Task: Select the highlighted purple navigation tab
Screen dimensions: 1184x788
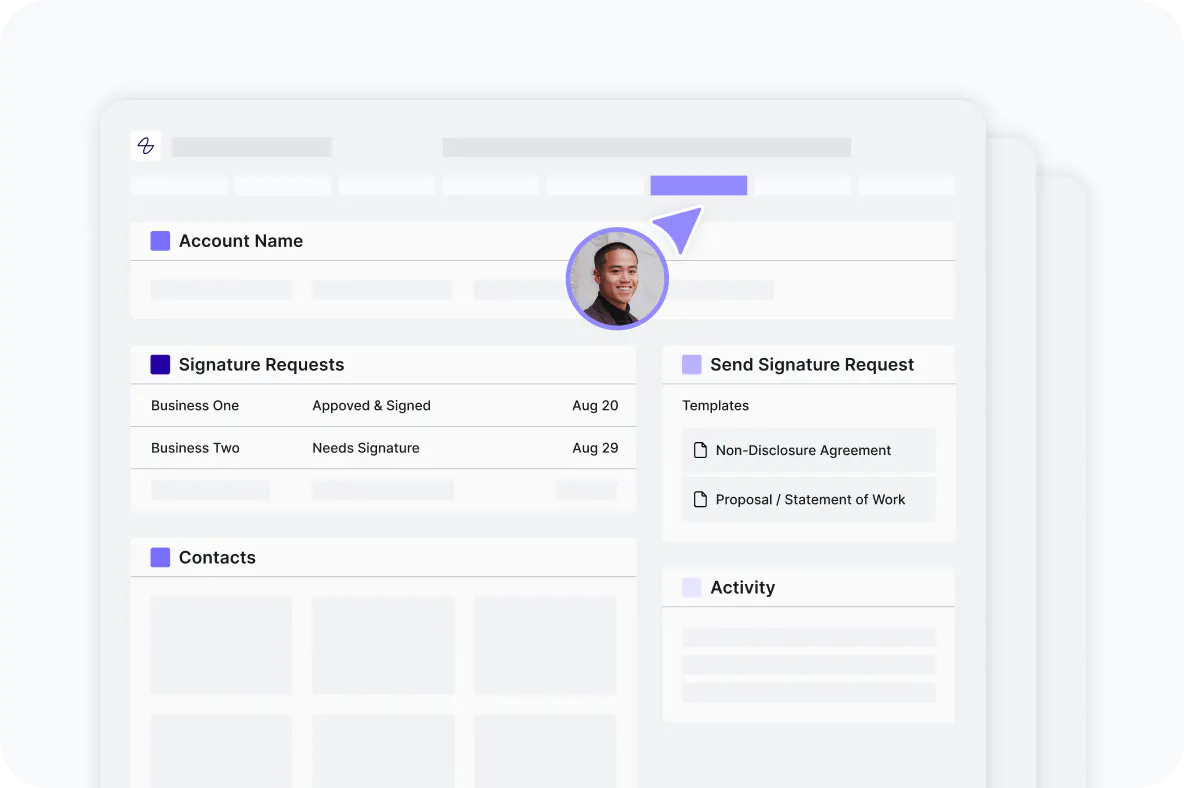Action: pos(698,186)
